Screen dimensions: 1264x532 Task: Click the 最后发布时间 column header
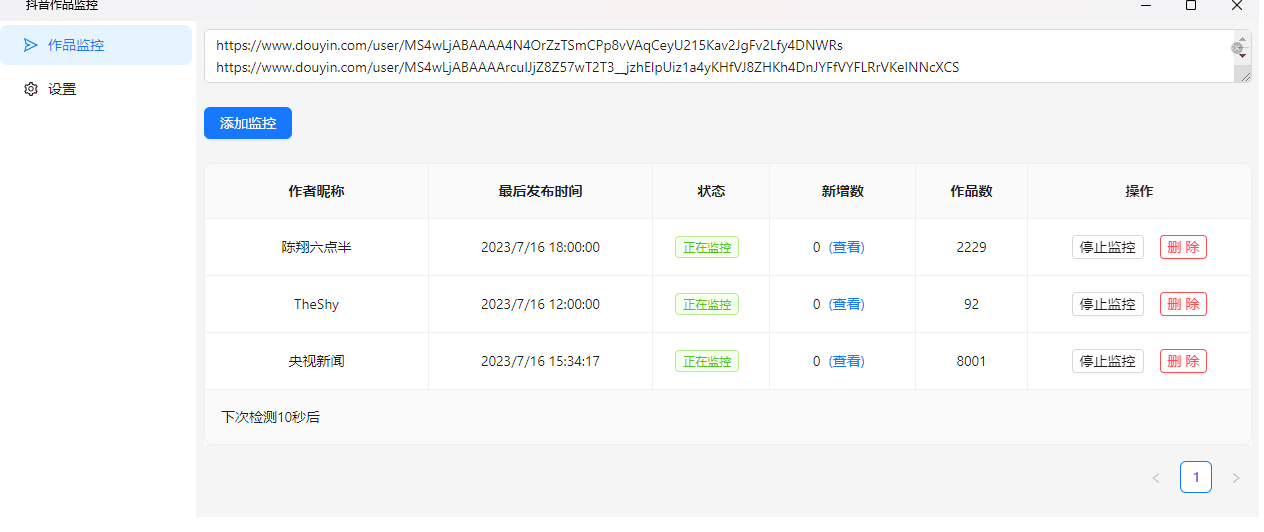tap(541, 191)
